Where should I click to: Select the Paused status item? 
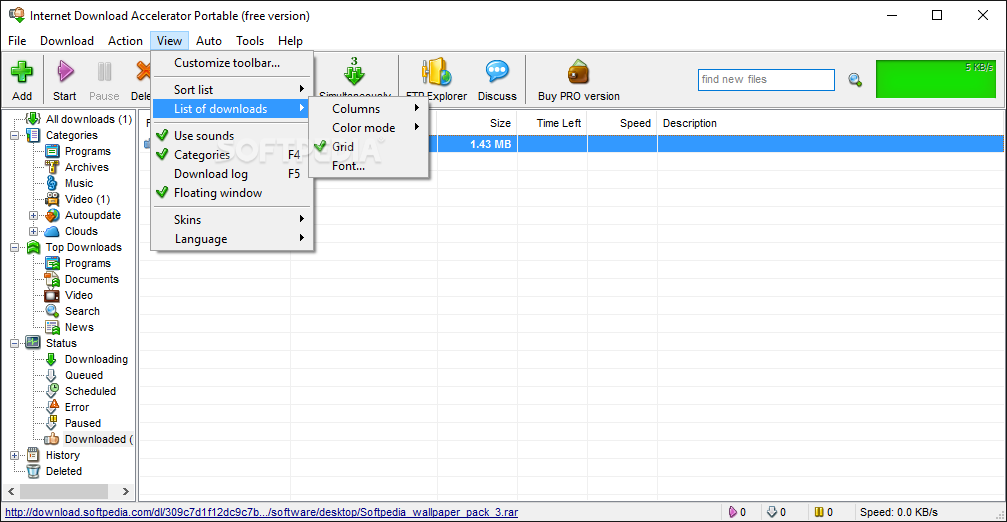point(82,423)
